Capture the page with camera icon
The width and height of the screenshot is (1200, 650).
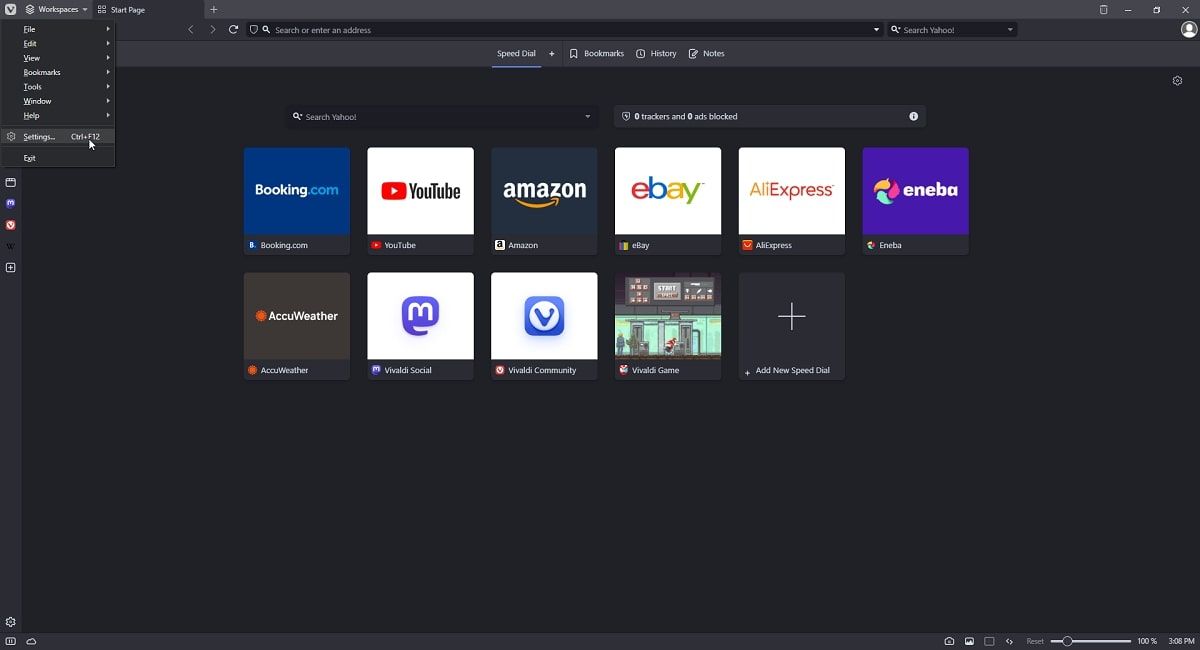tap(949, 641)
